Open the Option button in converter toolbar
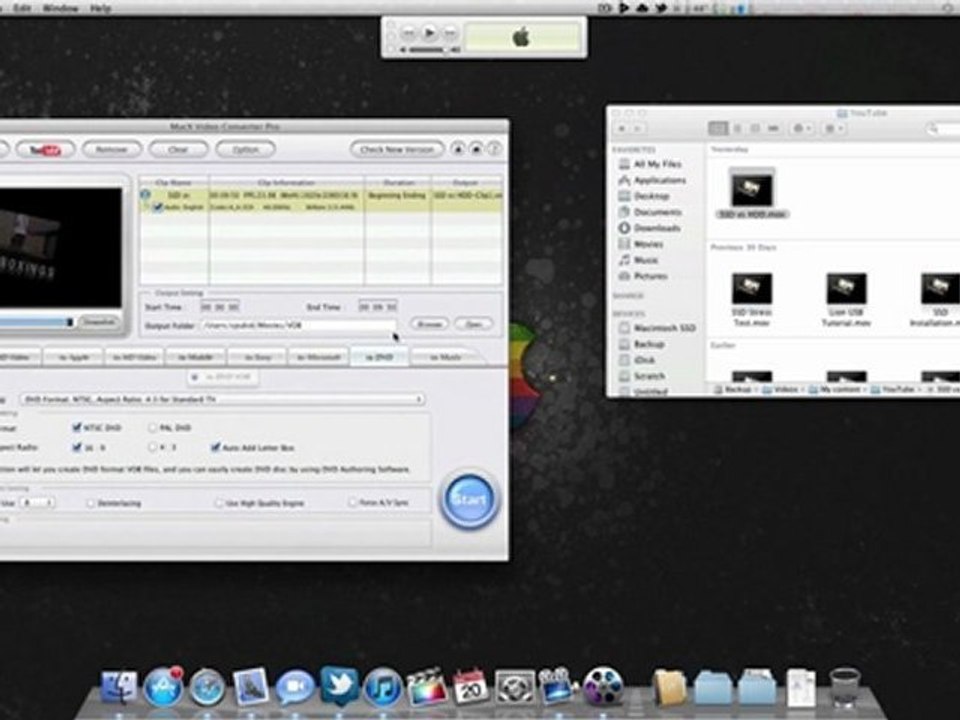 245,149
